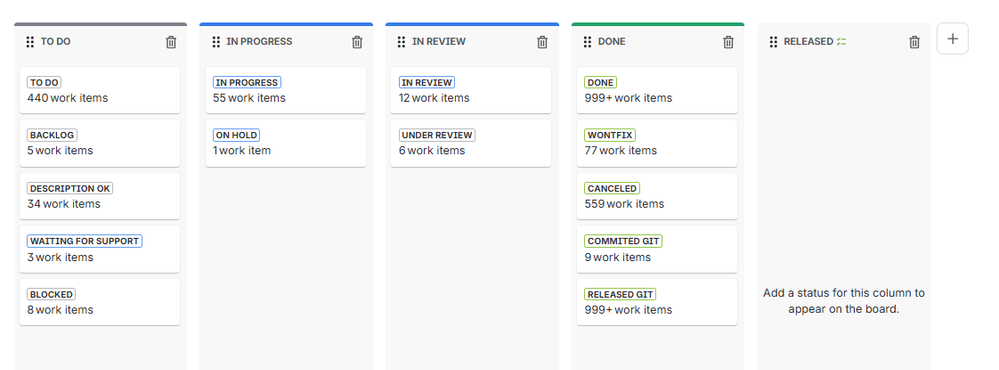This screenshot has width=999, height=370.
Task: Click the '34 work items' count
Action: pyautogui.click(x=64, y=204)
